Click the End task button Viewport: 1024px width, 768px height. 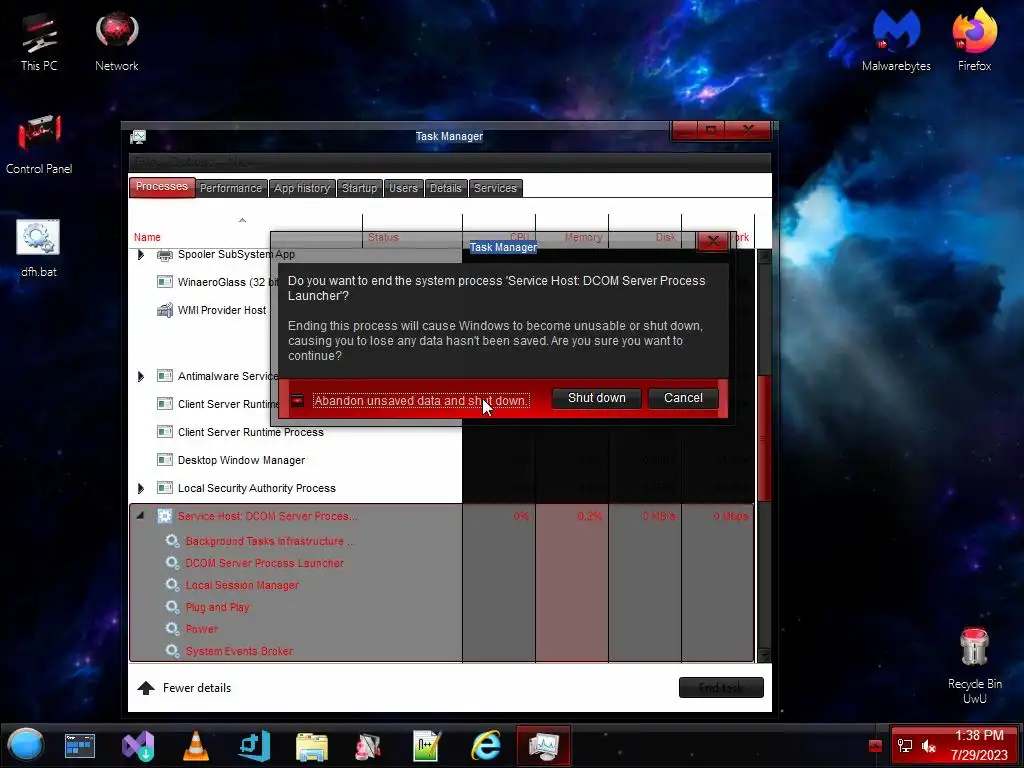721,688
